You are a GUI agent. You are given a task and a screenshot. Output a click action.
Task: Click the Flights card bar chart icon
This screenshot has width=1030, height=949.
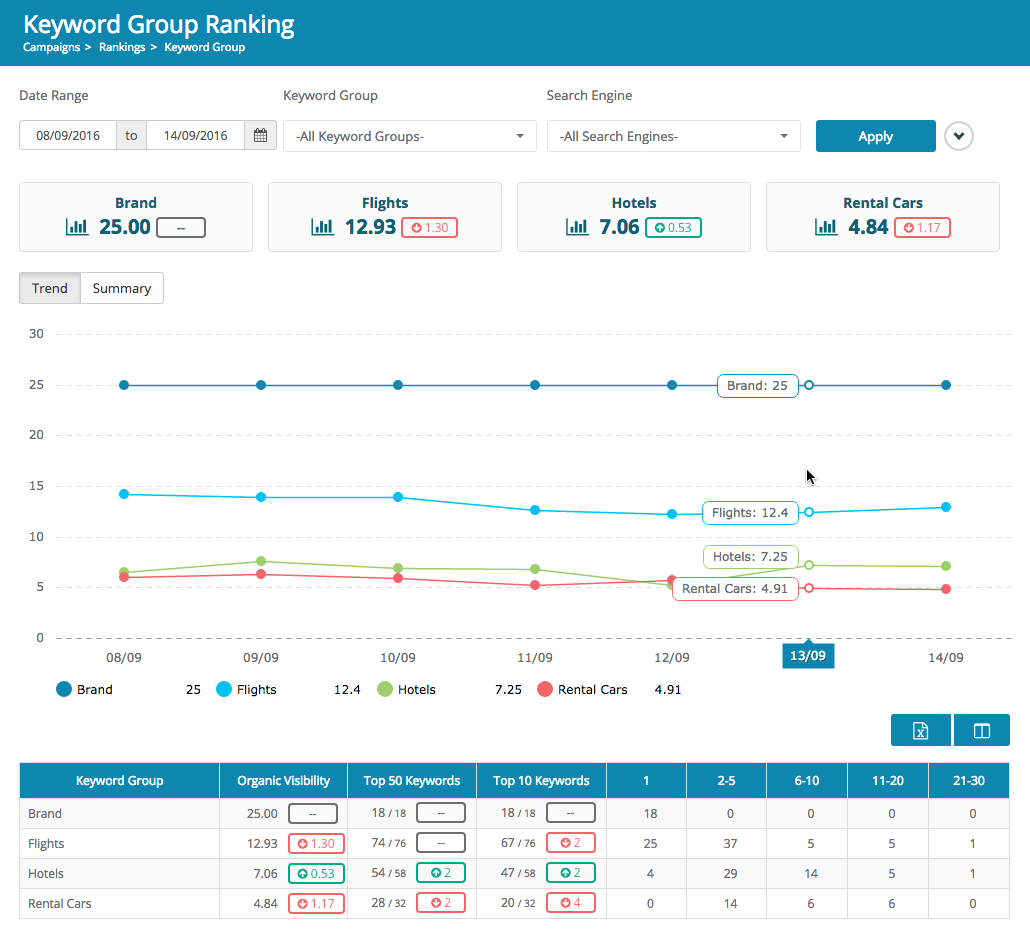322,227
